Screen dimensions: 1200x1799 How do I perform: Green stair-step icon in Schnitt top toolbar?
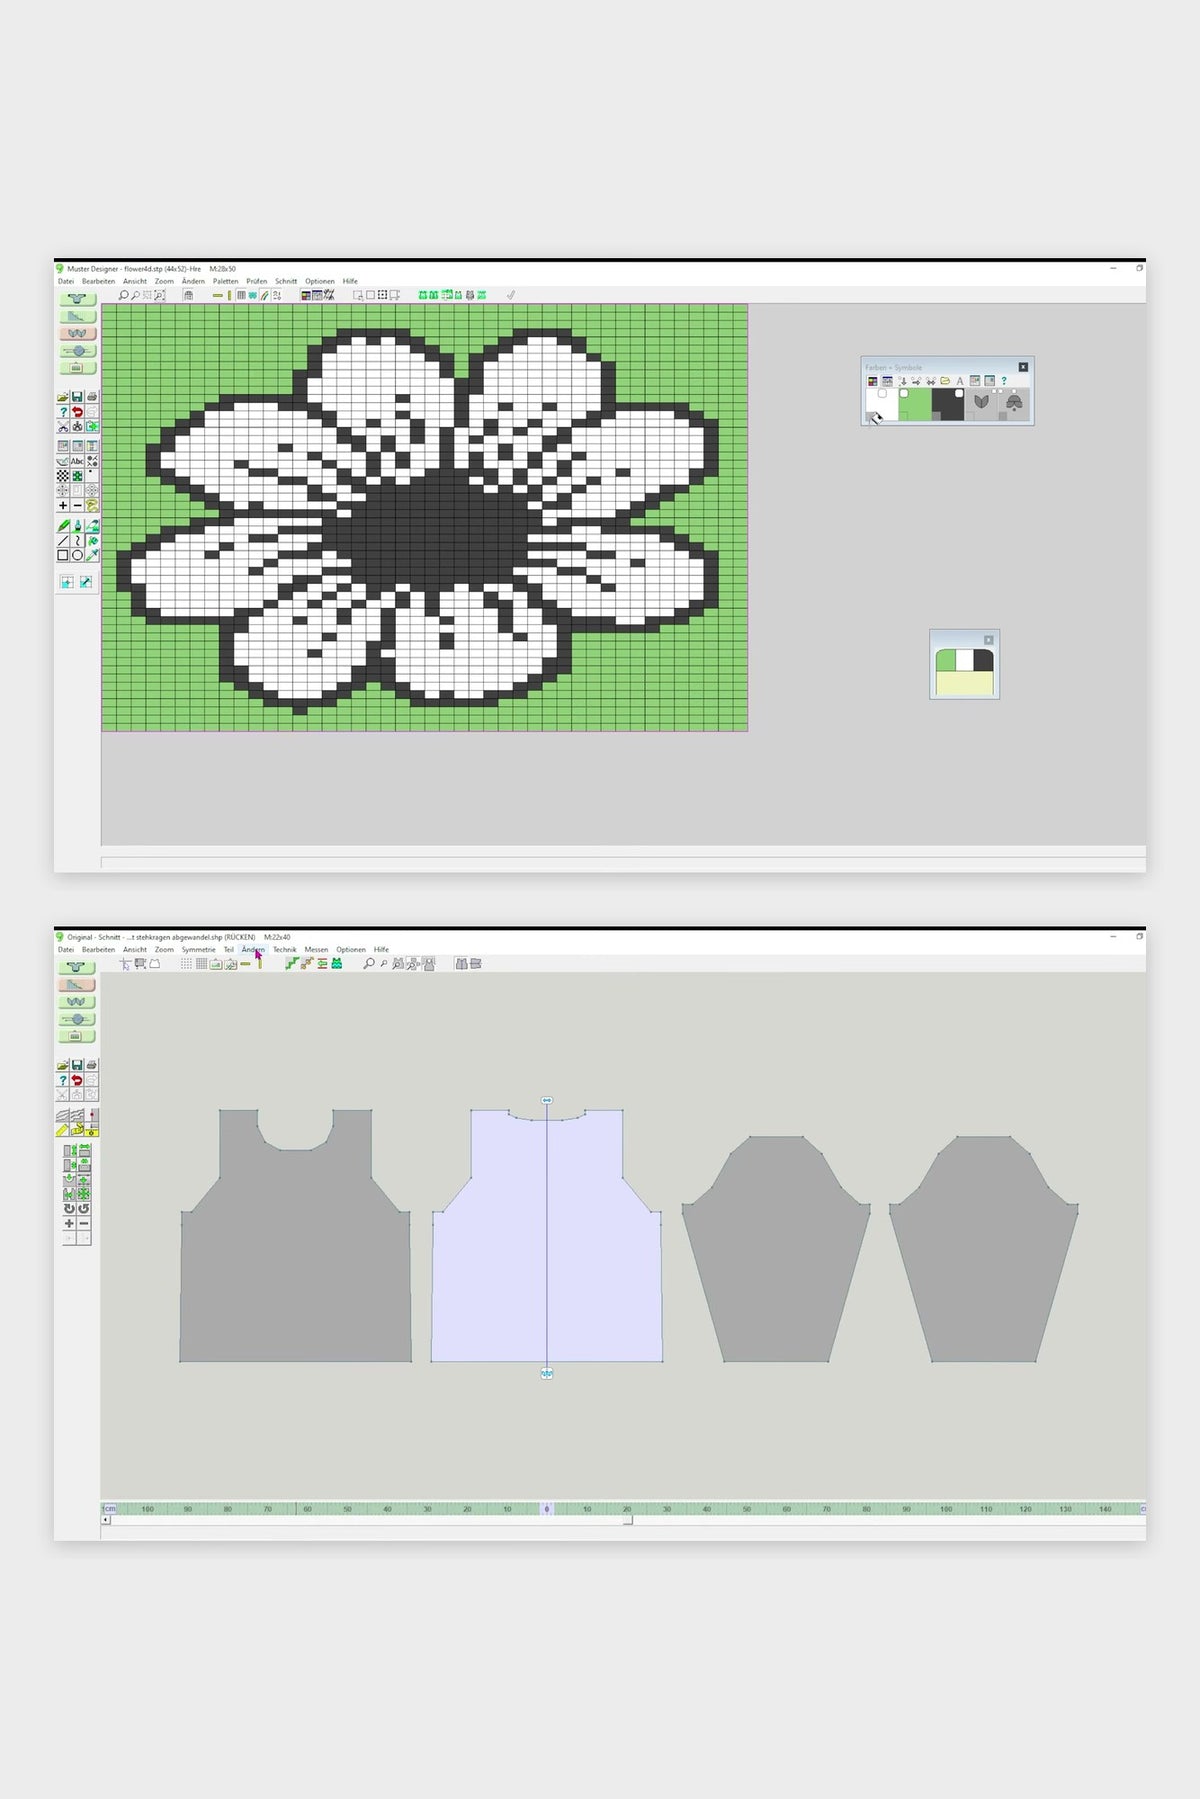pyautogui.click(x=292, y=963)
